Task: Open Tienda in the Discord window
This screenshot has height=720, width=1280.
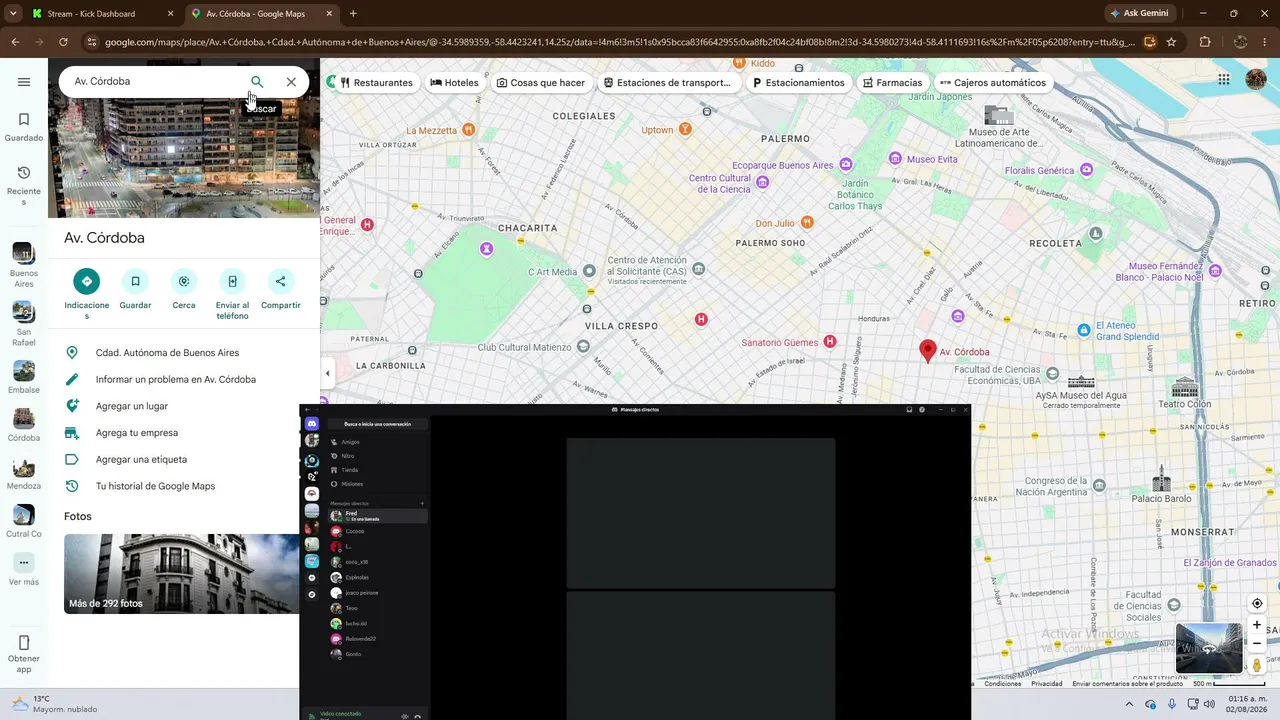Action: [378, 470]
